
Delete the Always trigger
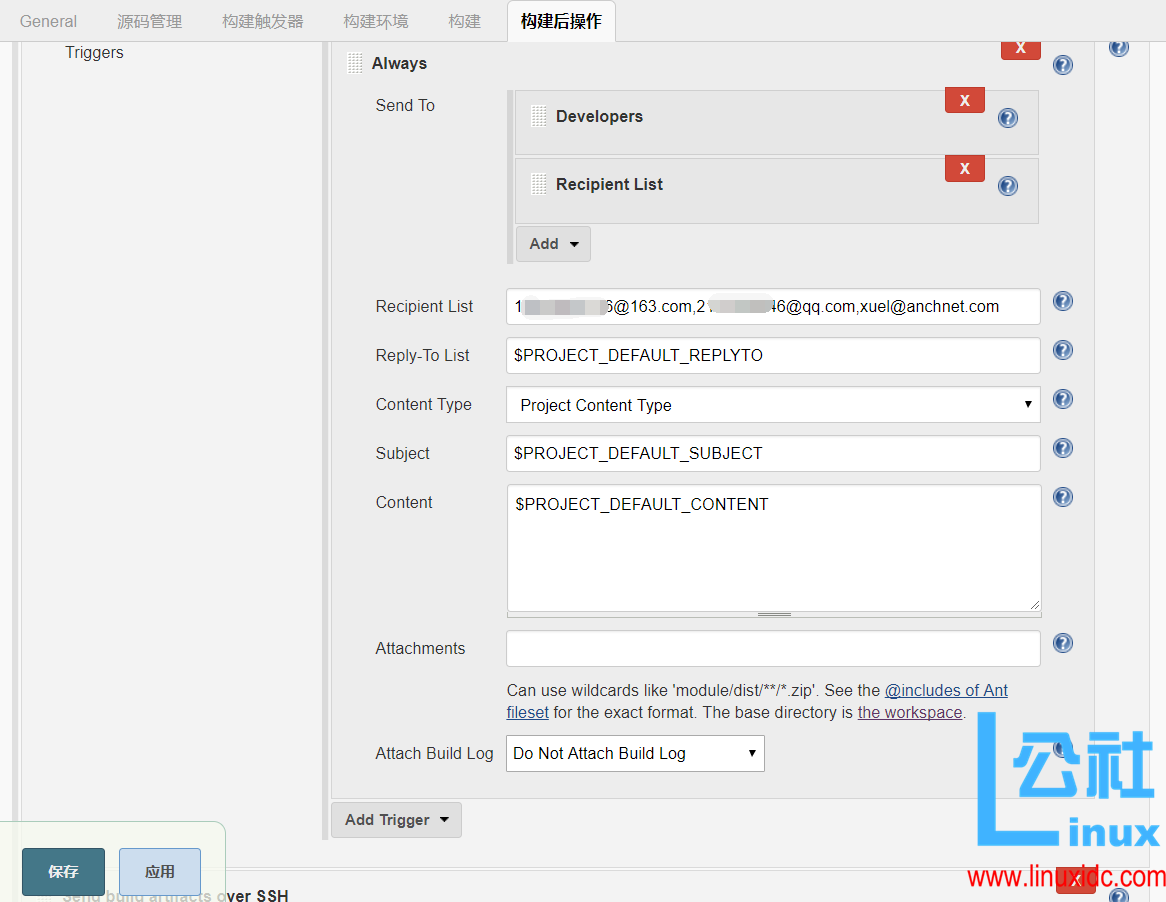[x=1020, y=49]
